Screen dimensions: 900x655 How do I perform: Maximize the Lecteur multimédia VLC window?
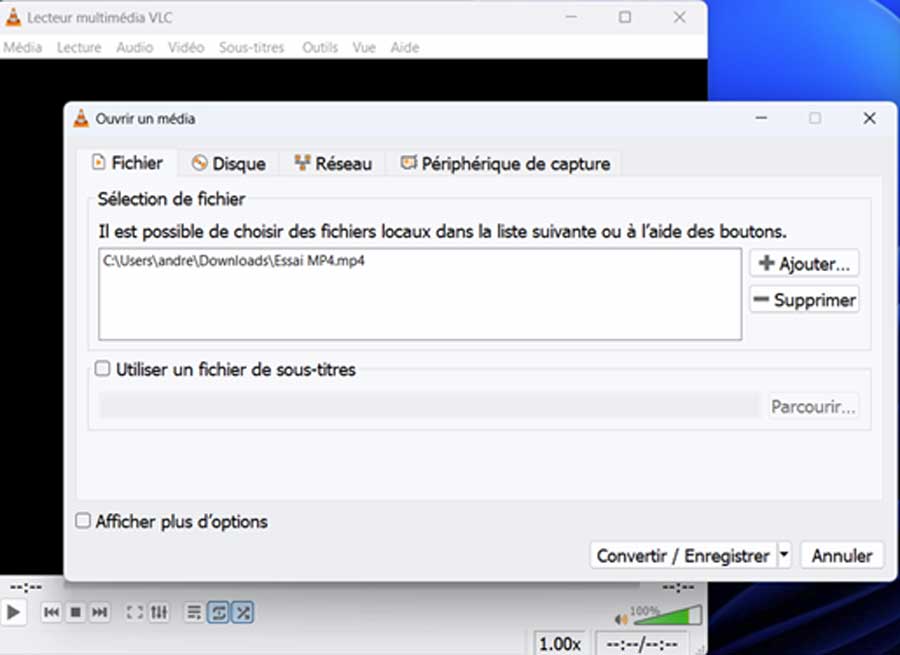coord(625,17)
